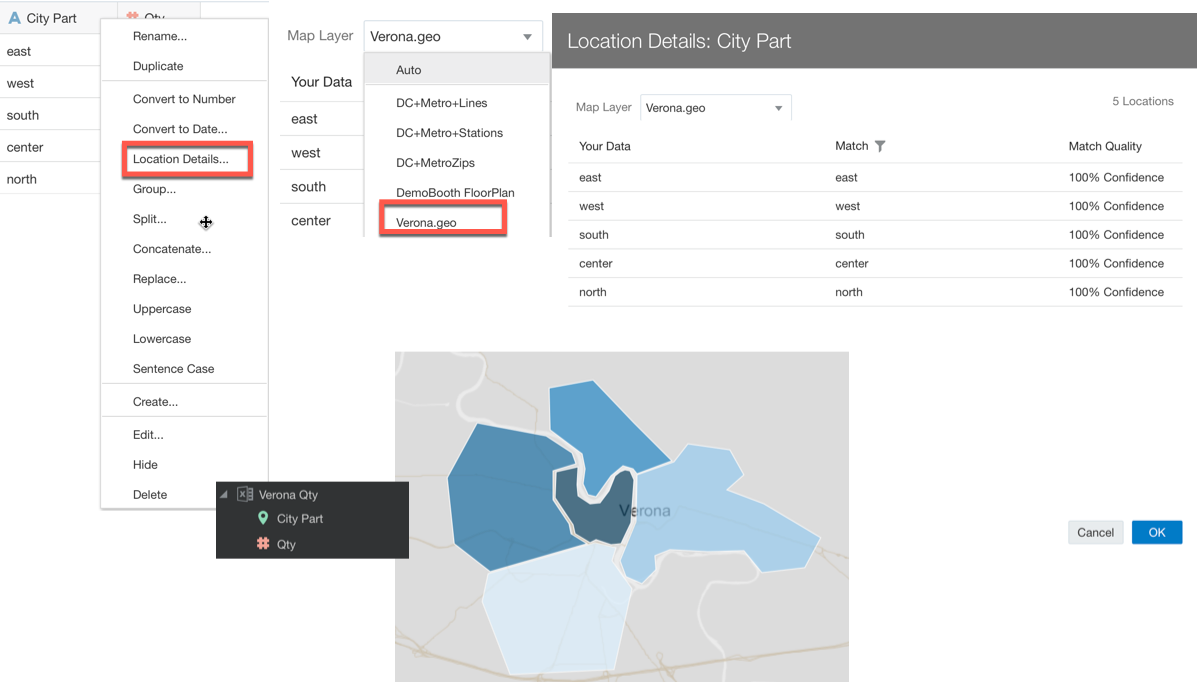Click the OK button
Screen dimensions: 1197x682
1157,532
